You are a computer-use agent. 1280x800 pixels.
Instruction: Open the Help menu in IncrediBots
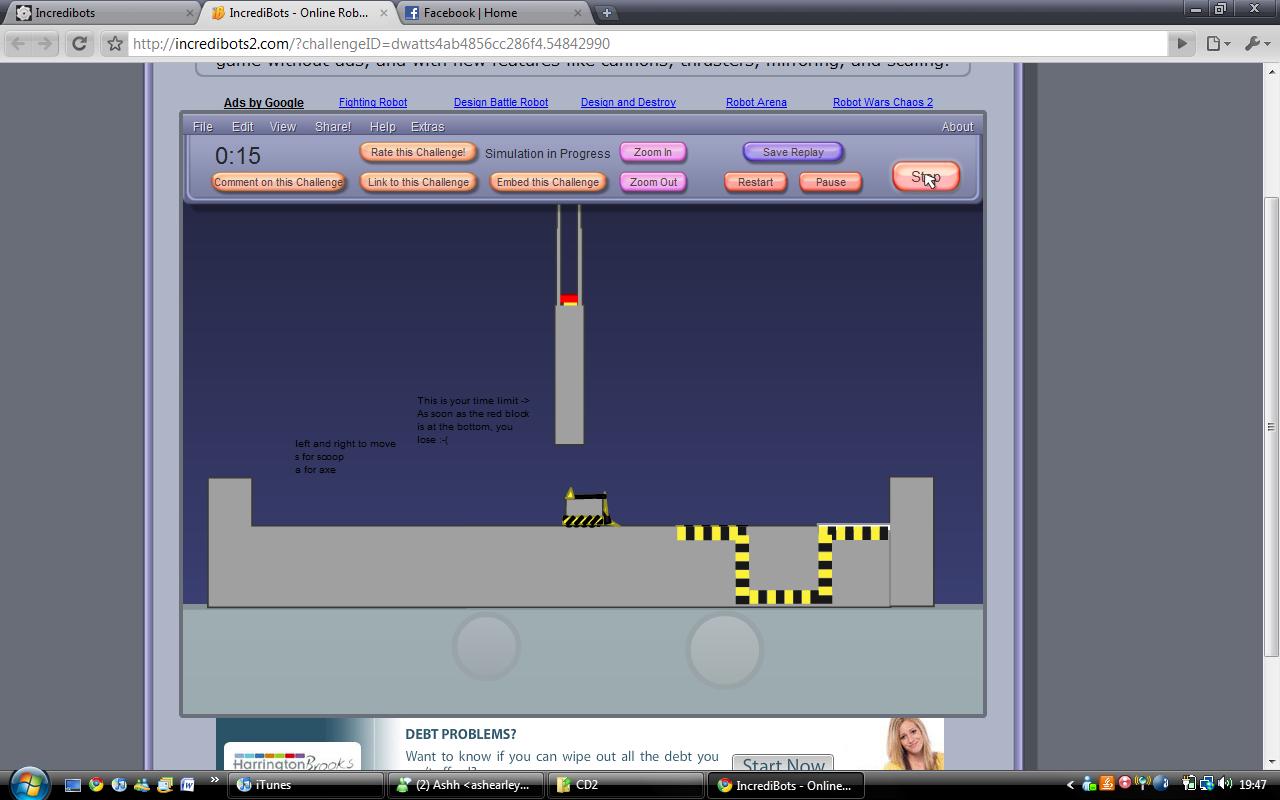point(382,127)
